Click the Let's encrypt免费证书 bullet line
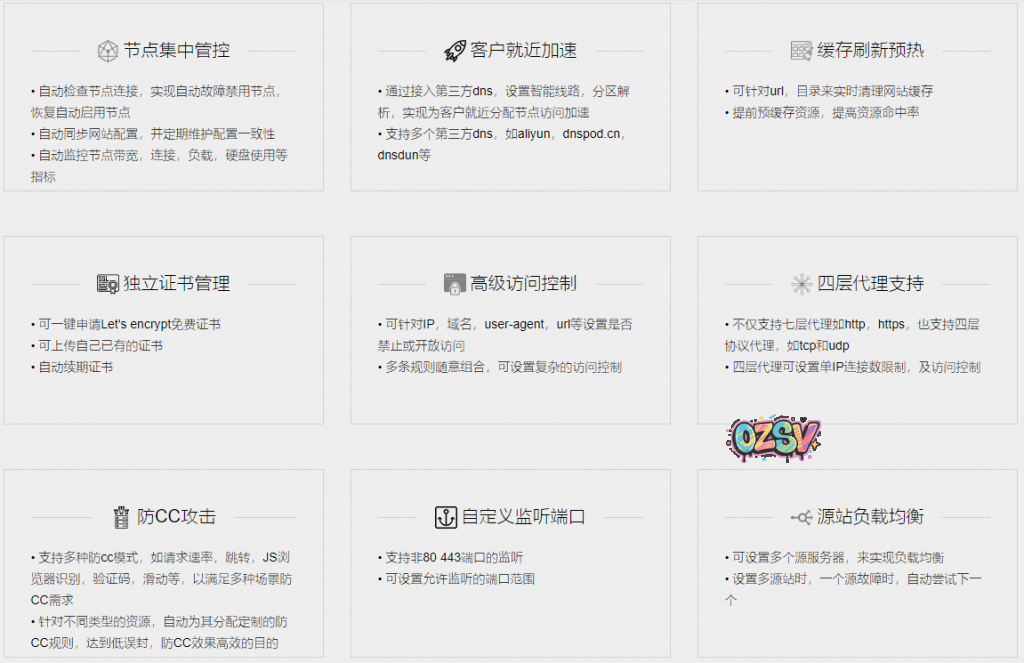Viewport: 1024px width, 663px height. [128, 324]
